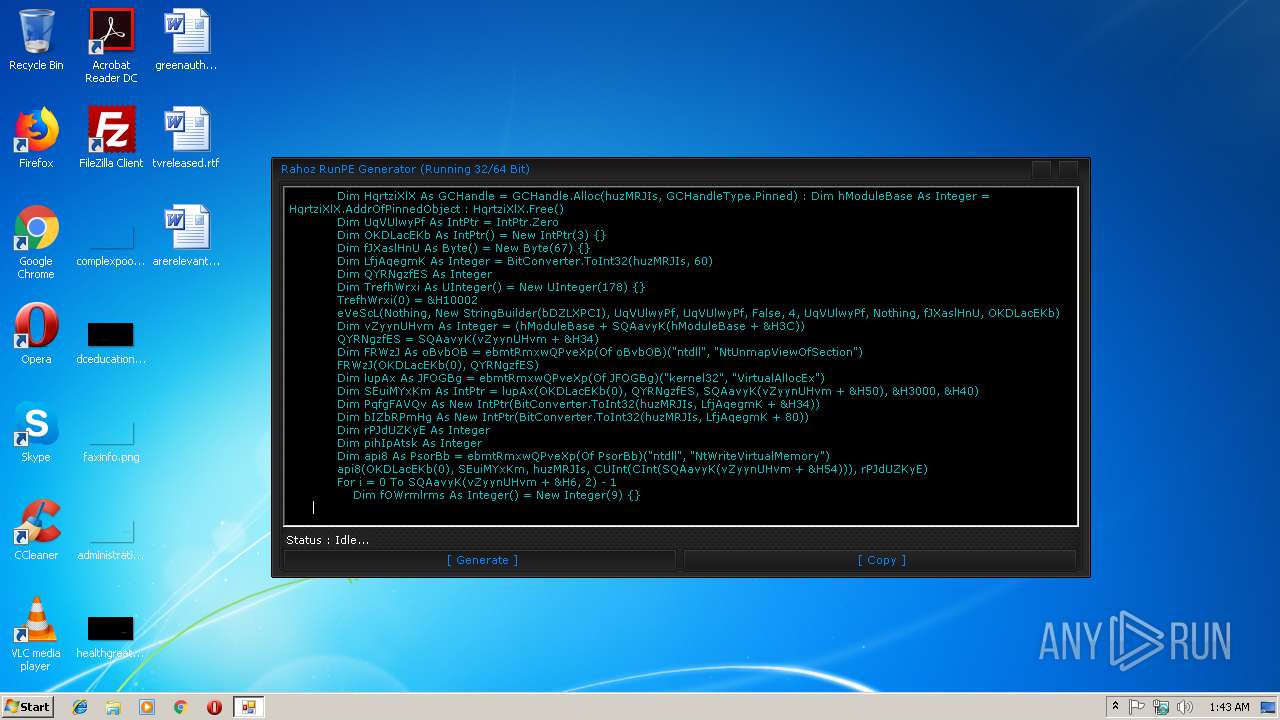Click the 1:43 AM taskbar clock

point(1229,707)
